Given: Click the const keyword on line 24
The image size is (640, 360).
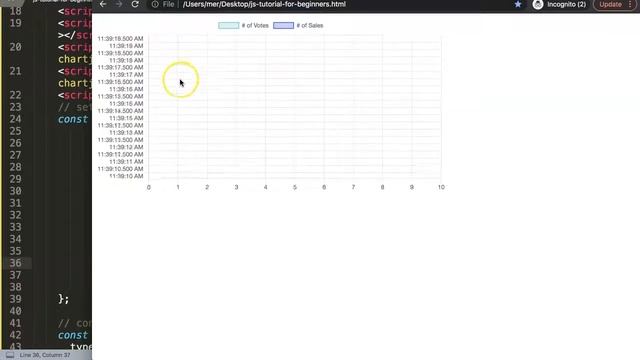Looking at the screenshot, I should tap(73, 119).
